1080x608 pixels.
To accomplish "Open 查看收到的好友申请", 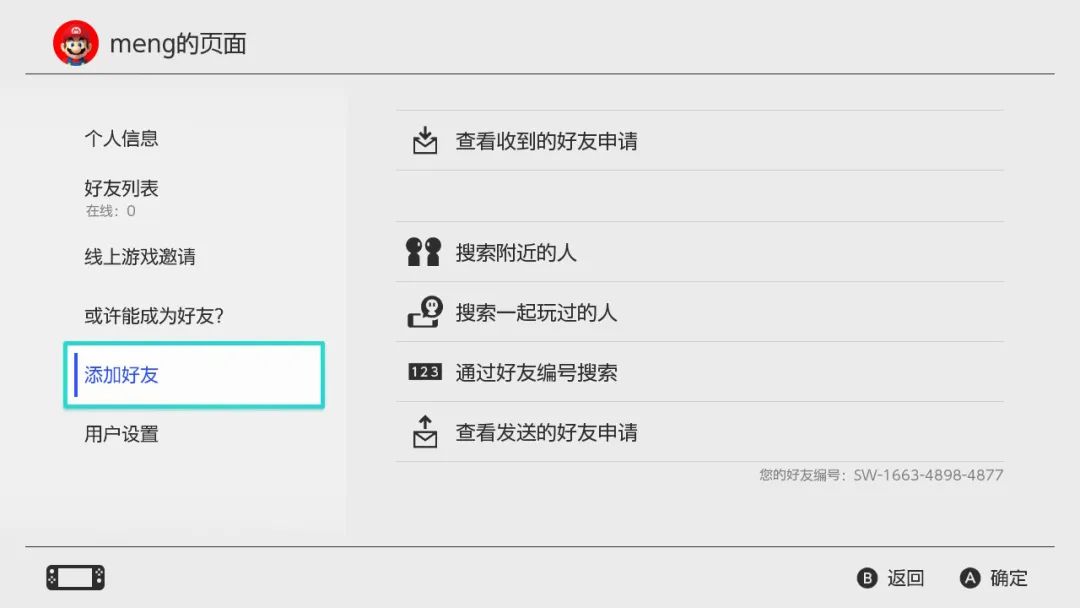I will [x=546, y=141].
